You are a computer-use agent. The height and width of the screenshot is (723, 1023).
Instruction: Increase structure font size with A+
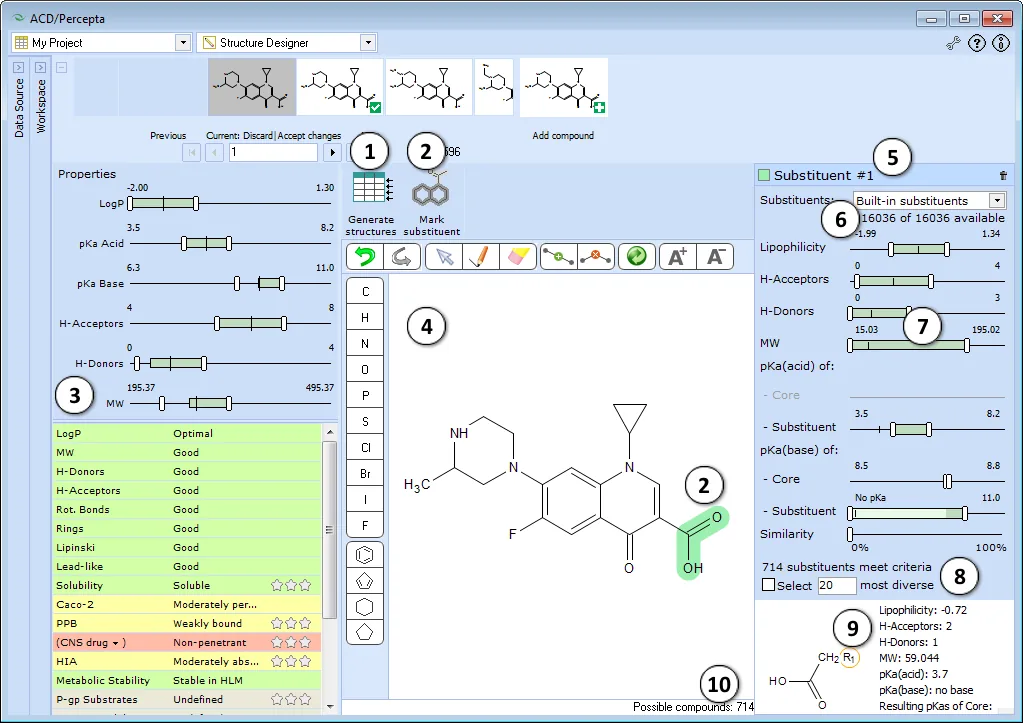678,256
